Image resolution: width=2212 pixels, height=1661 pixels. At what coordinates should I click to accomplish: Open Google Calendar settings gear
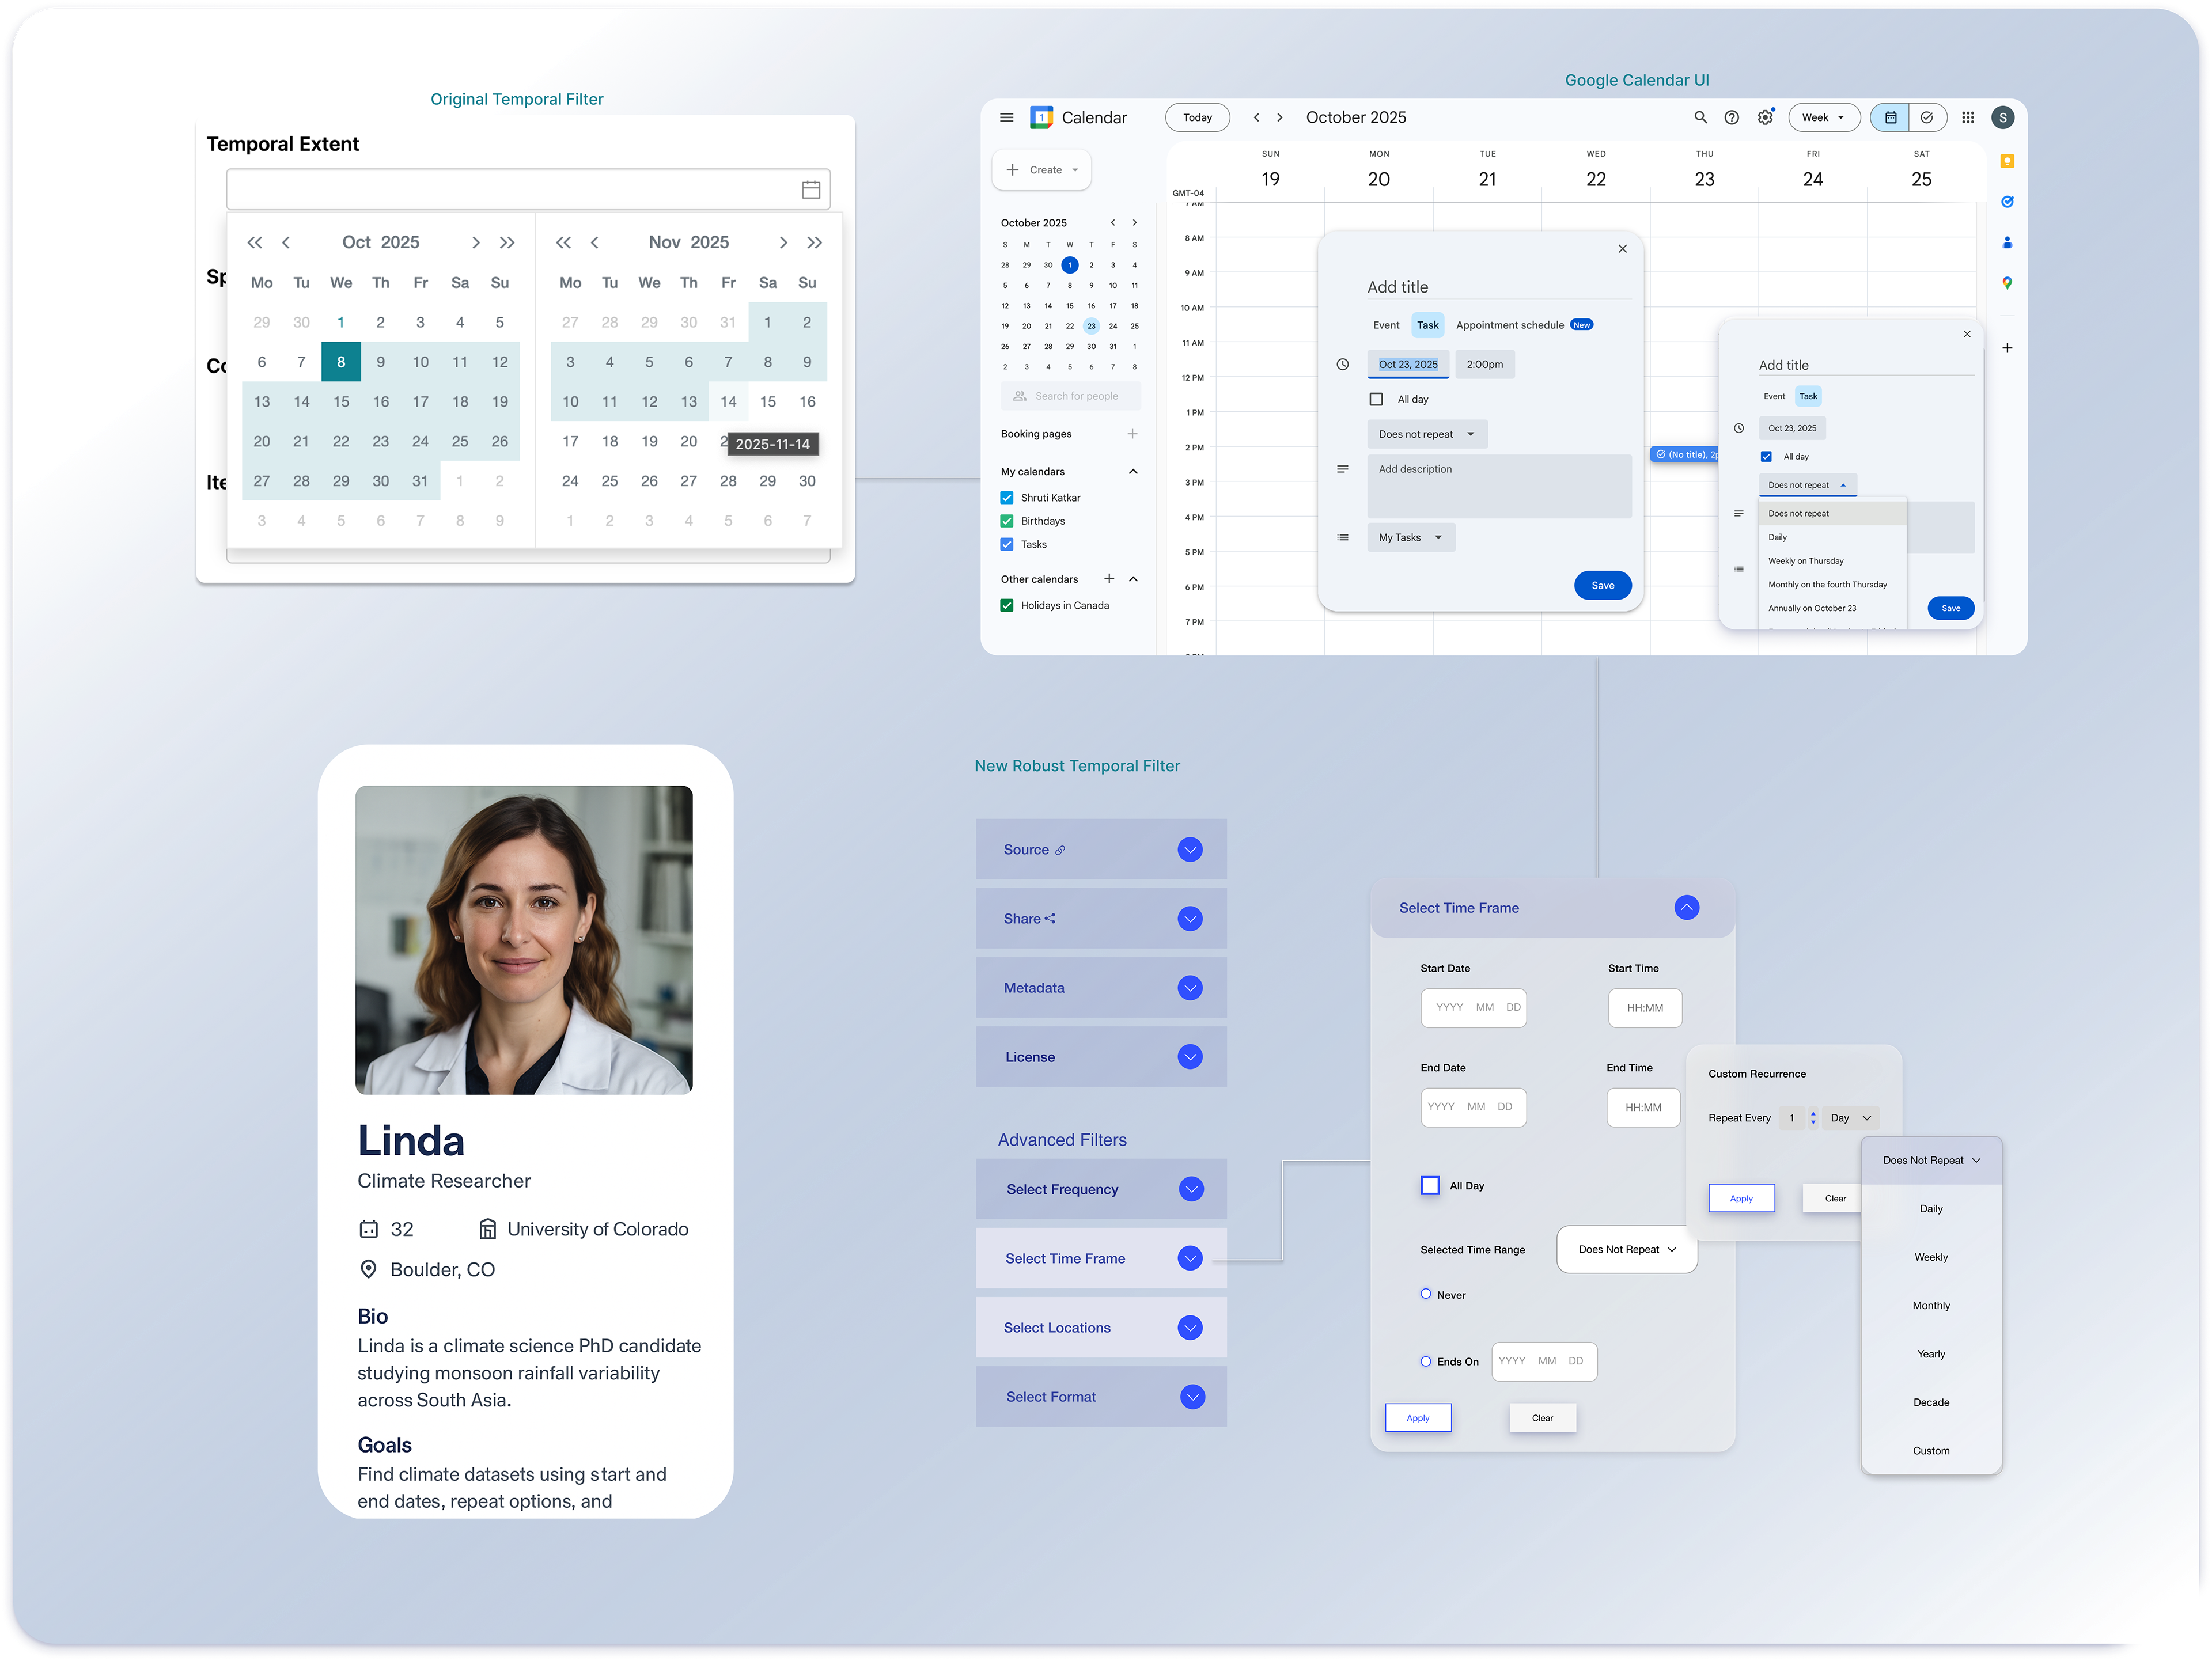coord(1765,118)
